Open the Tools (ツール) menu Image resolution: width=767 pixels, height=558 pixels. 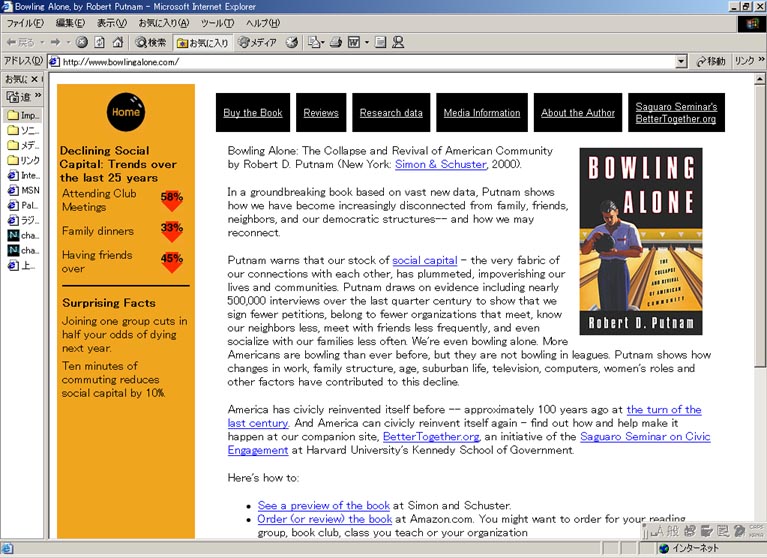tap(217, 23)
